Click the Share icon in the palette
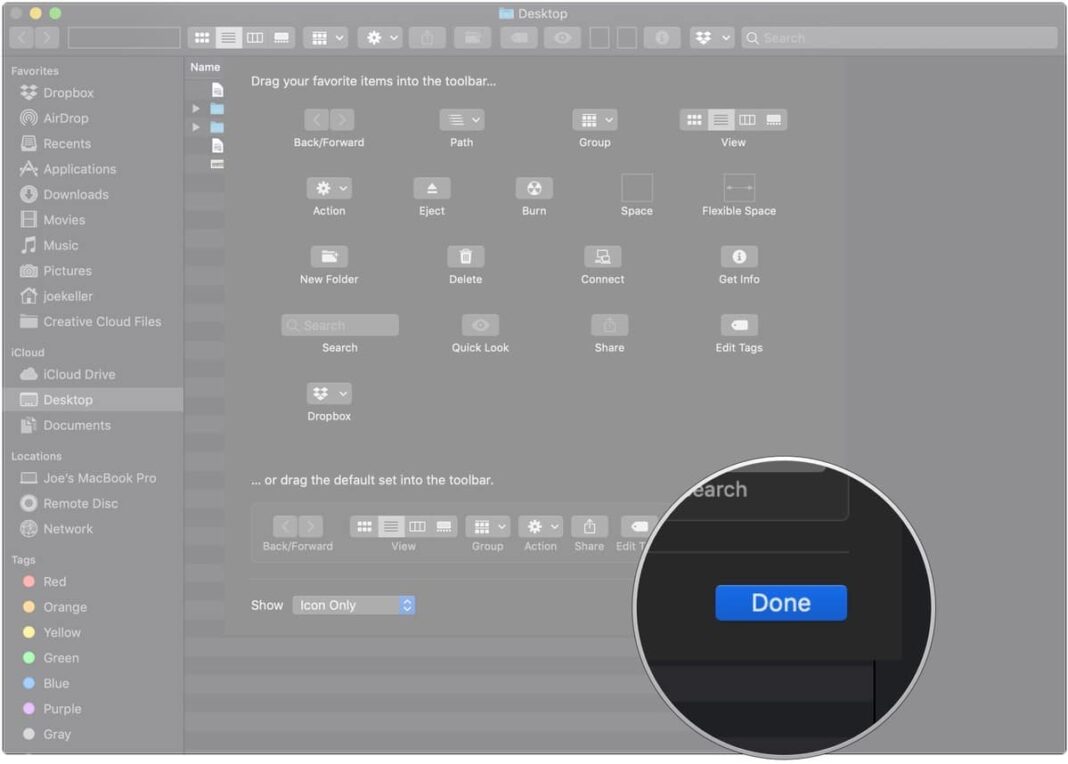This screenshot has height=764, width=1068. point(609,325)
